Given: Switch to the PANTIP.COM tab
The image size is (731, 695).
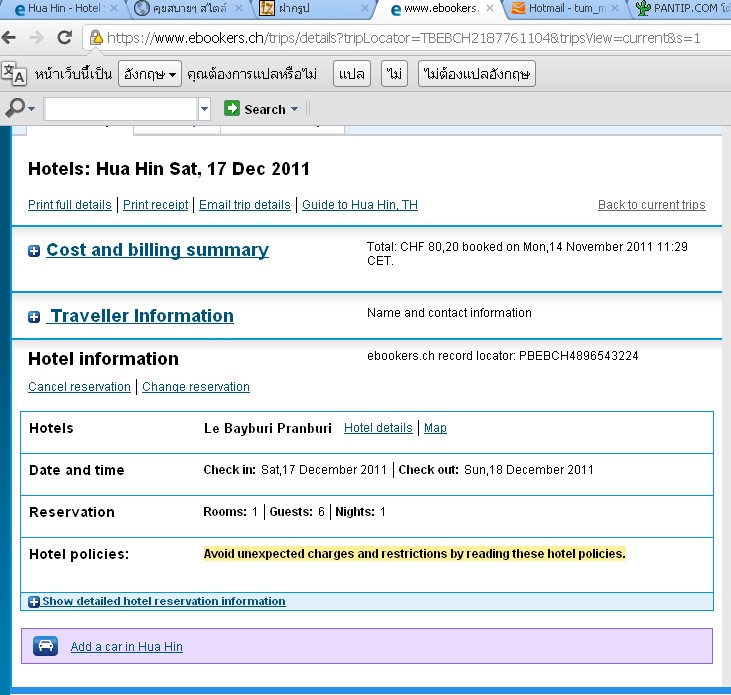Looking at the screenshot, I should tap(682, 8).
